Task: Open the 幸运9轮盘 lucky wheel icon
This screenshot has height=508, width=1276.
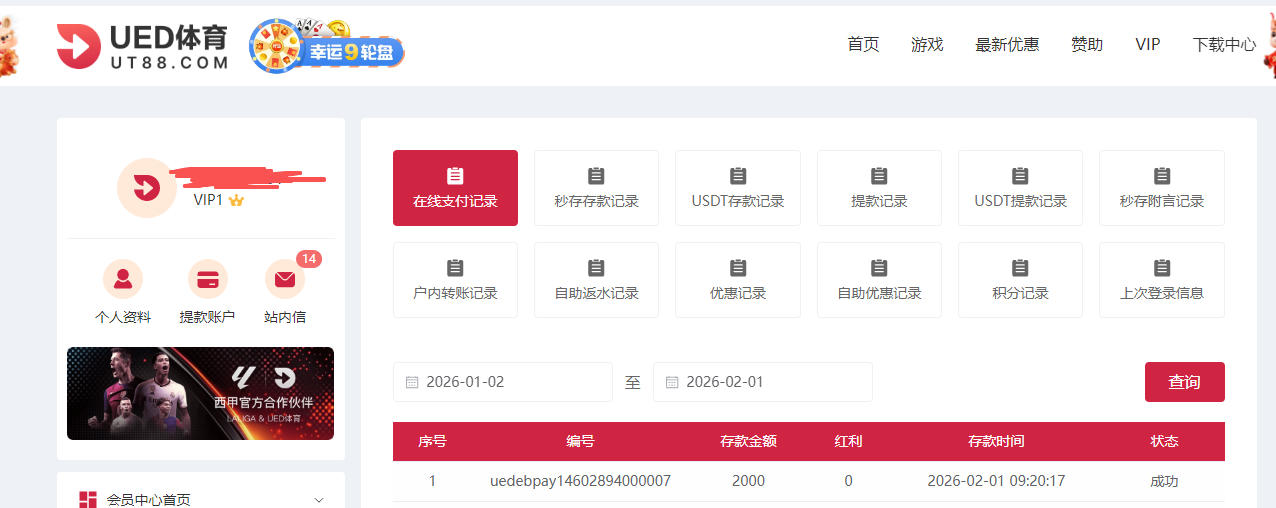Action: [x=327, y=46]
